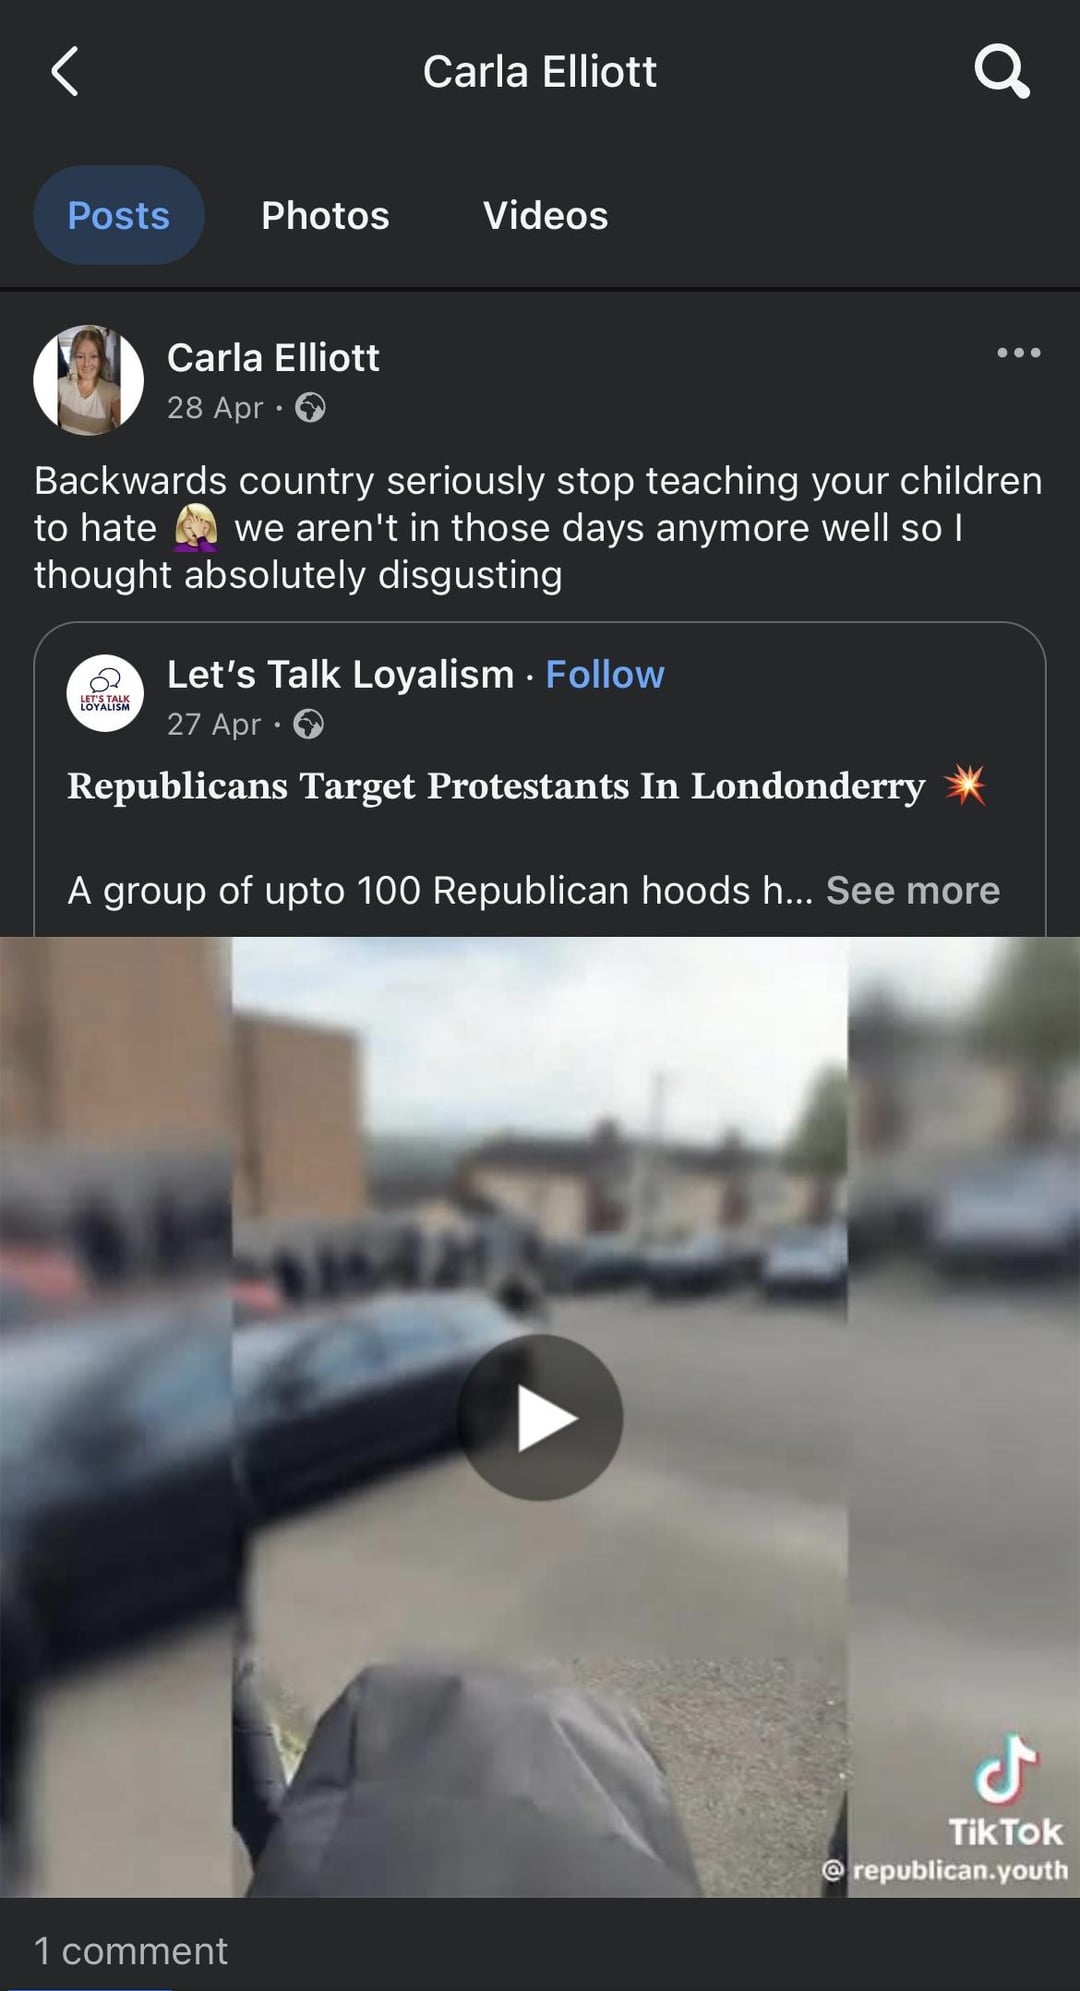Expand shared post text with See more
1080x1991 pixels.
913,890
